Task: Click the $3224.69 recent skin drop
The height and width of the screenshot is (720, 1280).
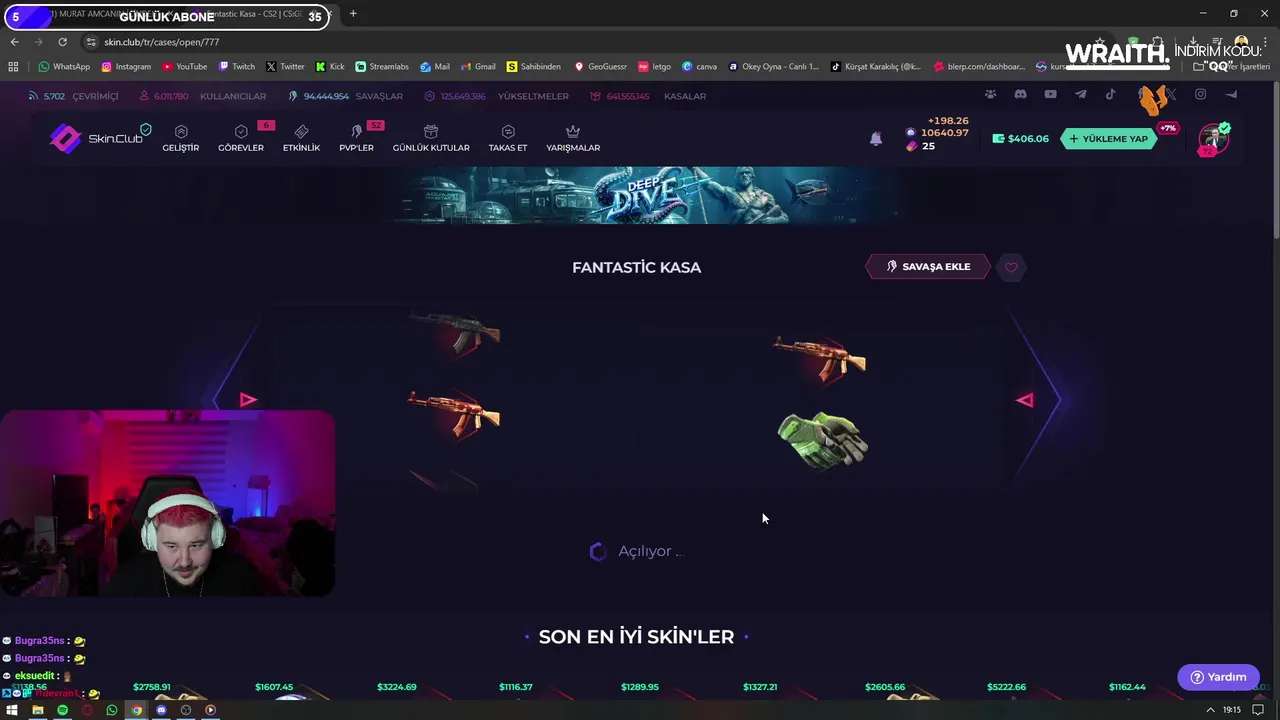Action: [396, 690]
